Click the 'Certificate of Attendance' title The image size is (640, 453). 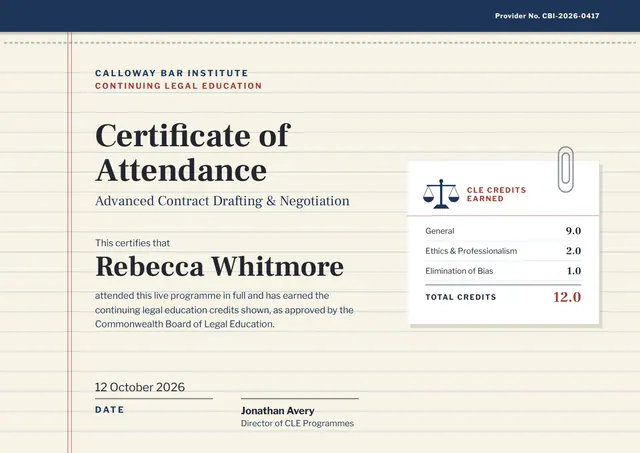193,153
